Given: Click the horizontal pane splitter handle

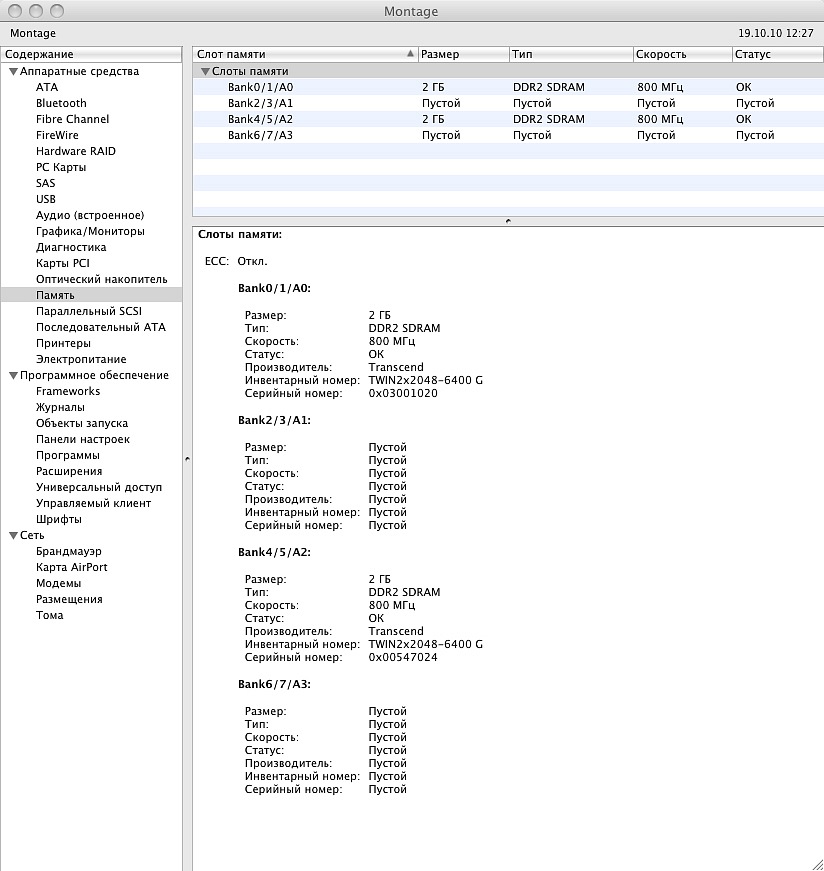Looking at the screenshot, I should (508, 221).
